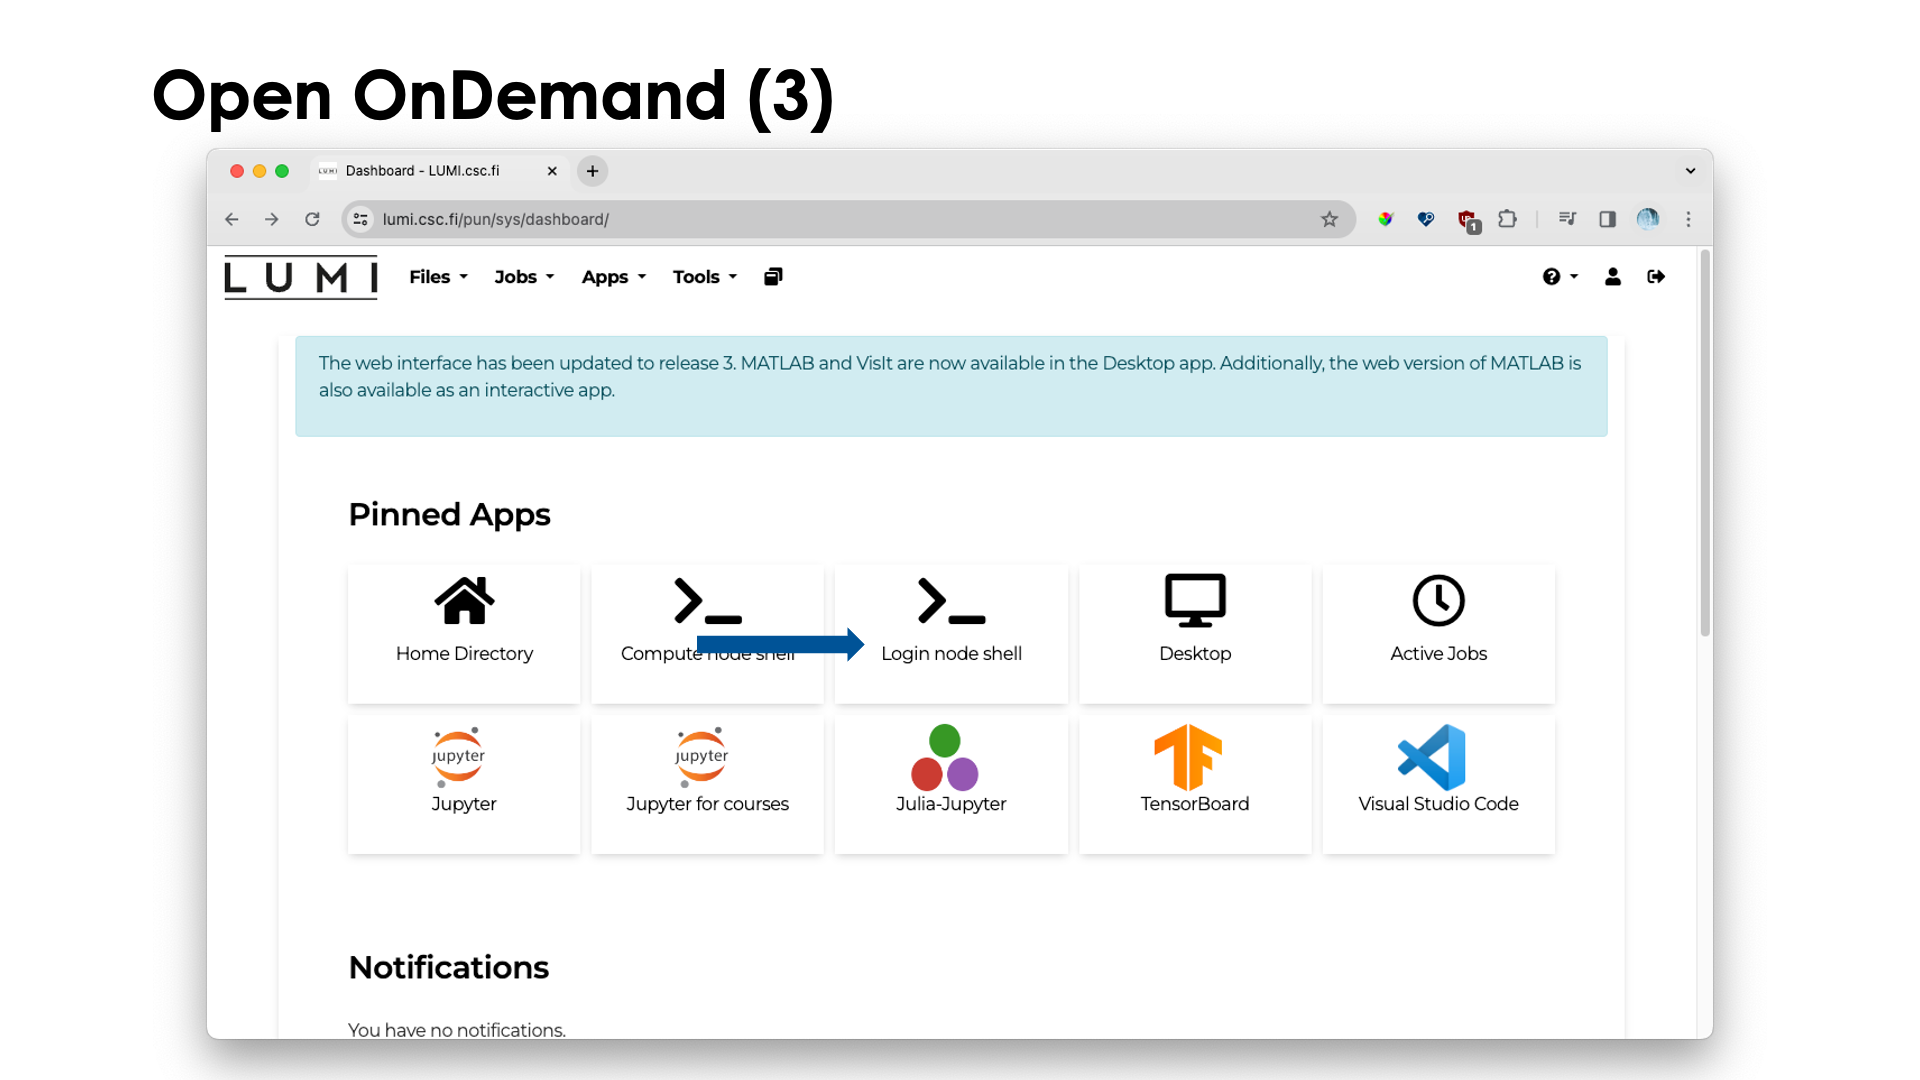Click the Pinned Apps heading

click(x=449, y=514)
